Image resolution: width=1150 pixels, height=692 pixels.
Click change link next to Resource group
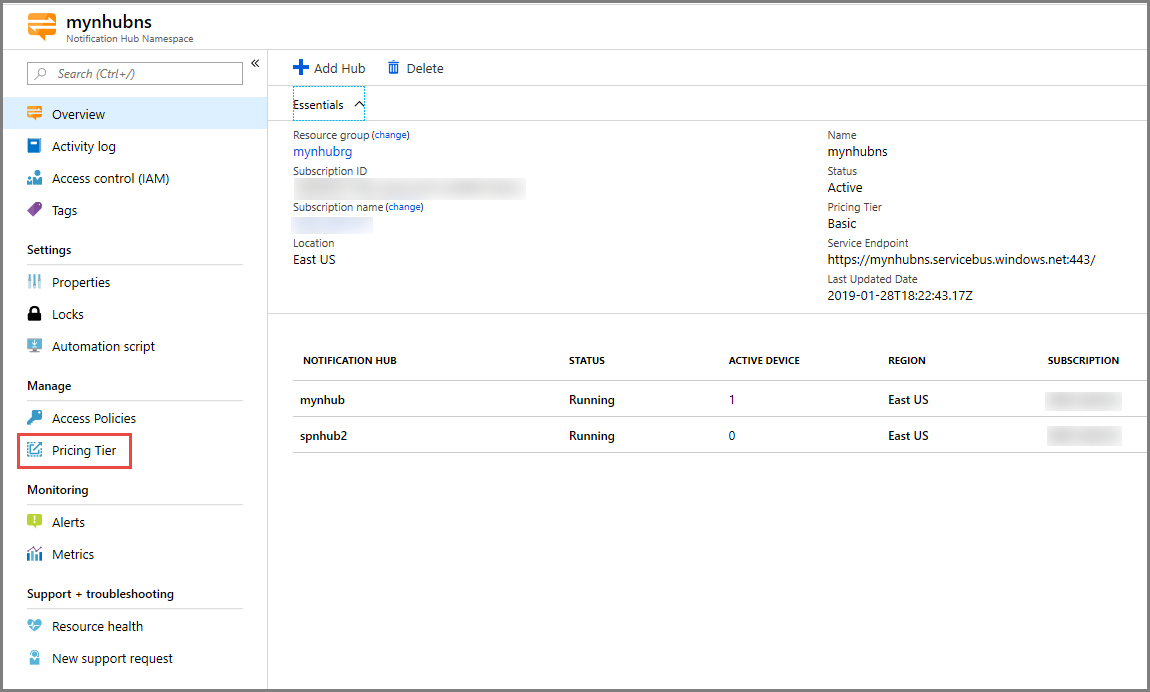click(391, 135)
